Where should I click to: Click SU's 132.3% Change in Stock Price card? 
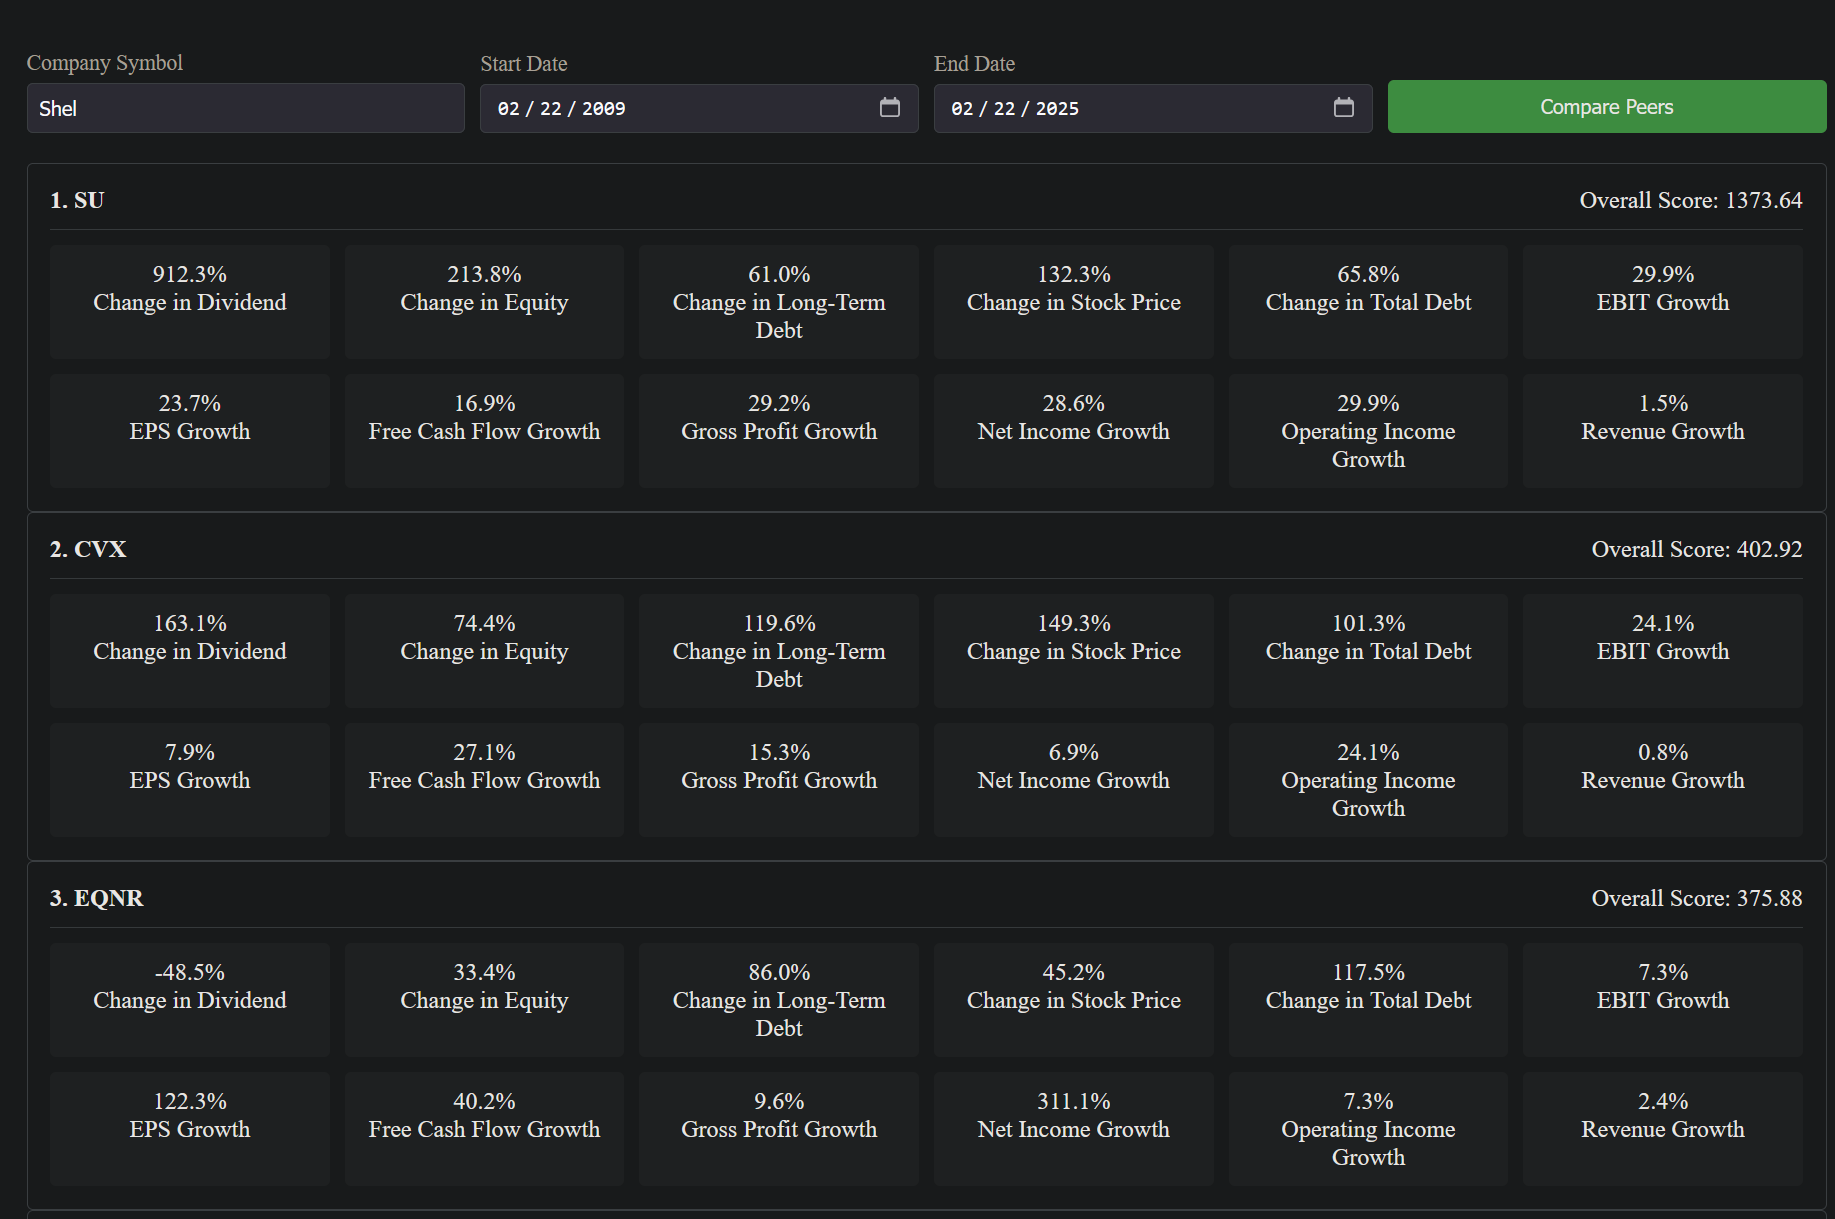[1074, 302]
